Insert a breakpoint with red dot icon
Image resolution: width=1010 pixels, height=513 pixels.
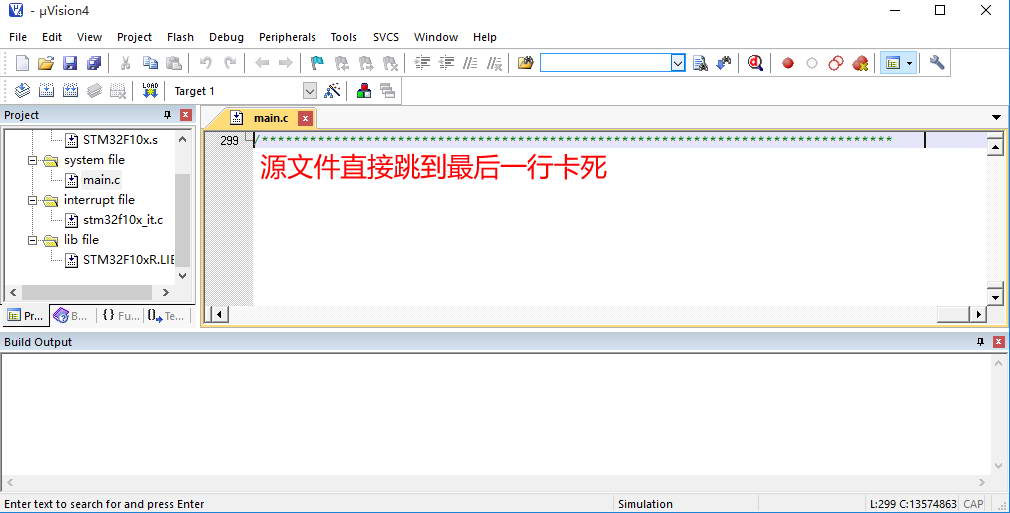click(787, 63)
